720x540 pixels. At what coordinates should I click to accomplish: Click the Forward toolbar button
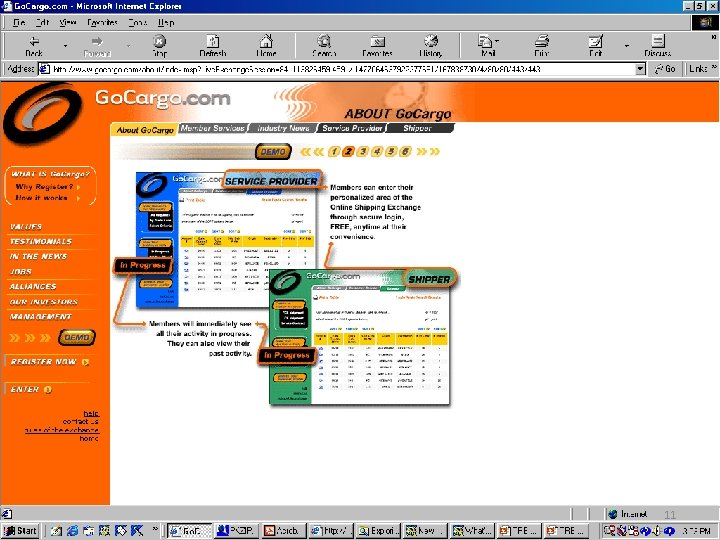point(97,46)
